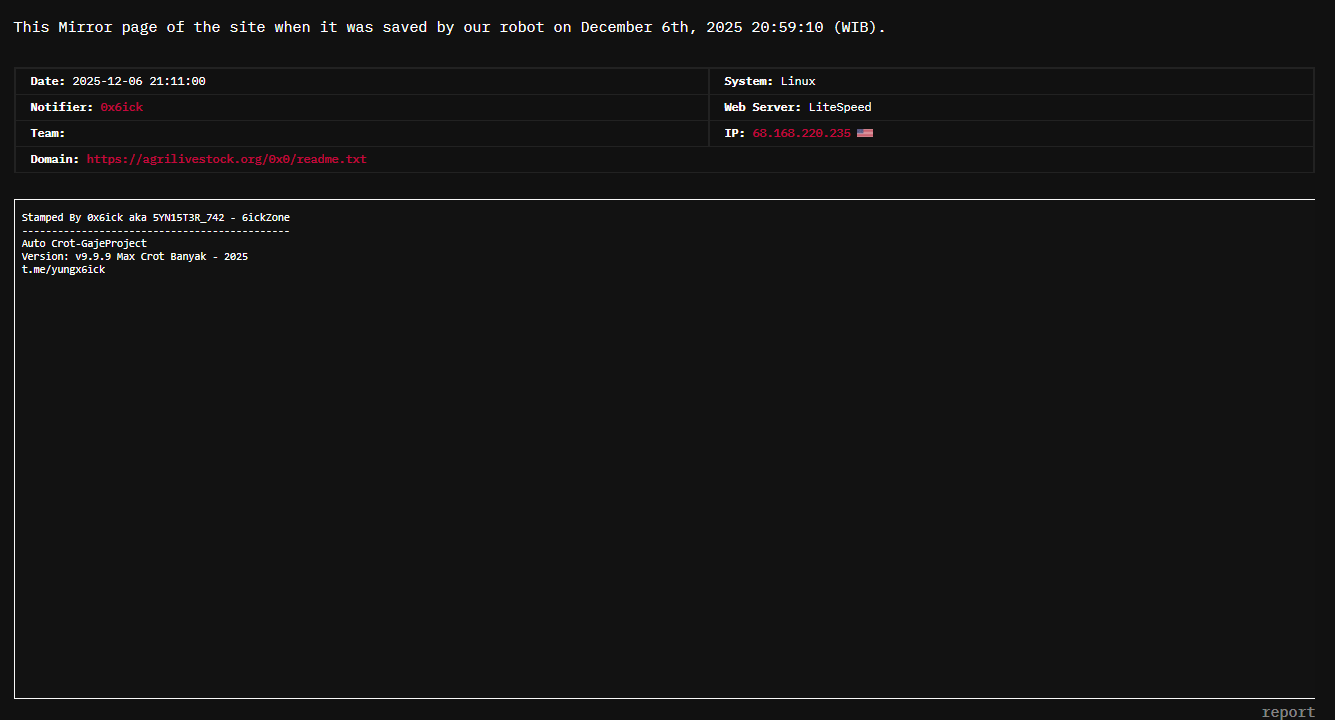Image resolution: width=1335 pixels, height=720 pixels.
Task: Click the IP address 68.168.220.235
Action: pos(801,133)
